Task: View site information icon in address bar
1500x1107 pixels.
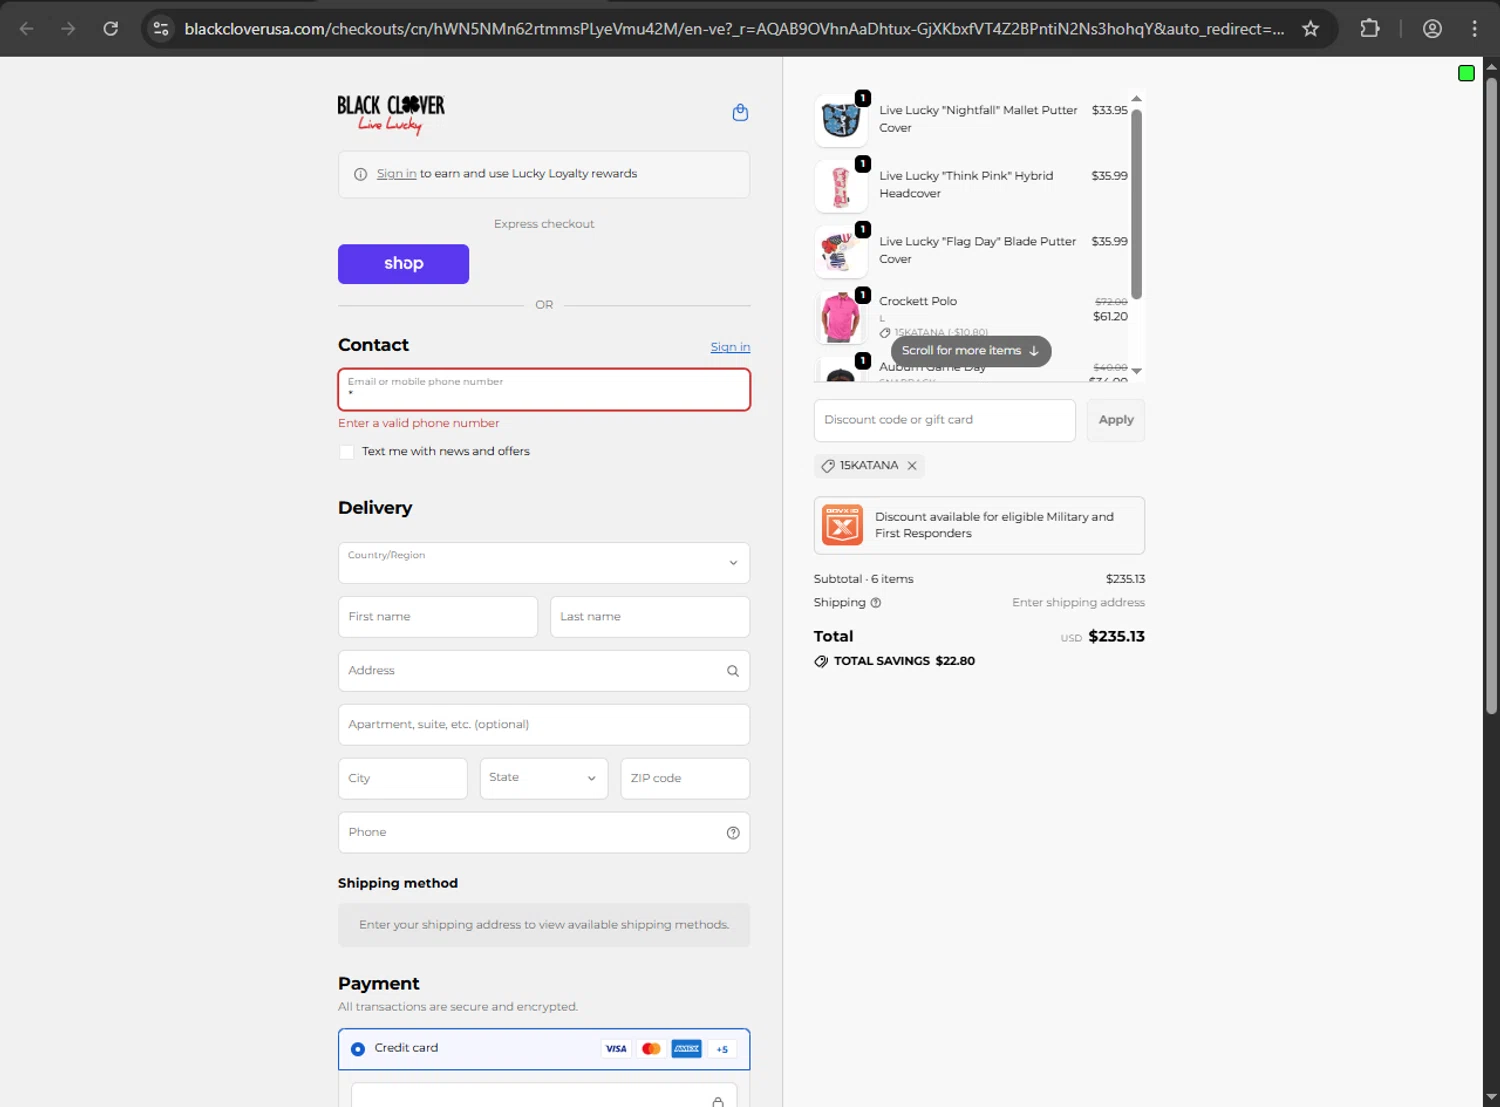Action: click(x=160, y=29)
